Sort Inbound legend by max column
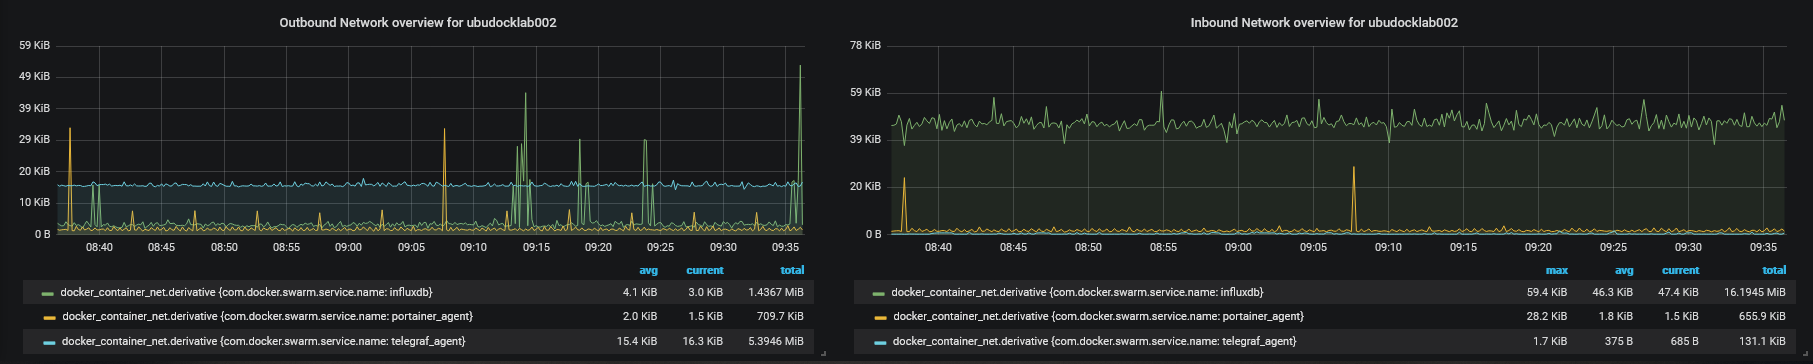Screen dimensions: 1813x364 1556,270
